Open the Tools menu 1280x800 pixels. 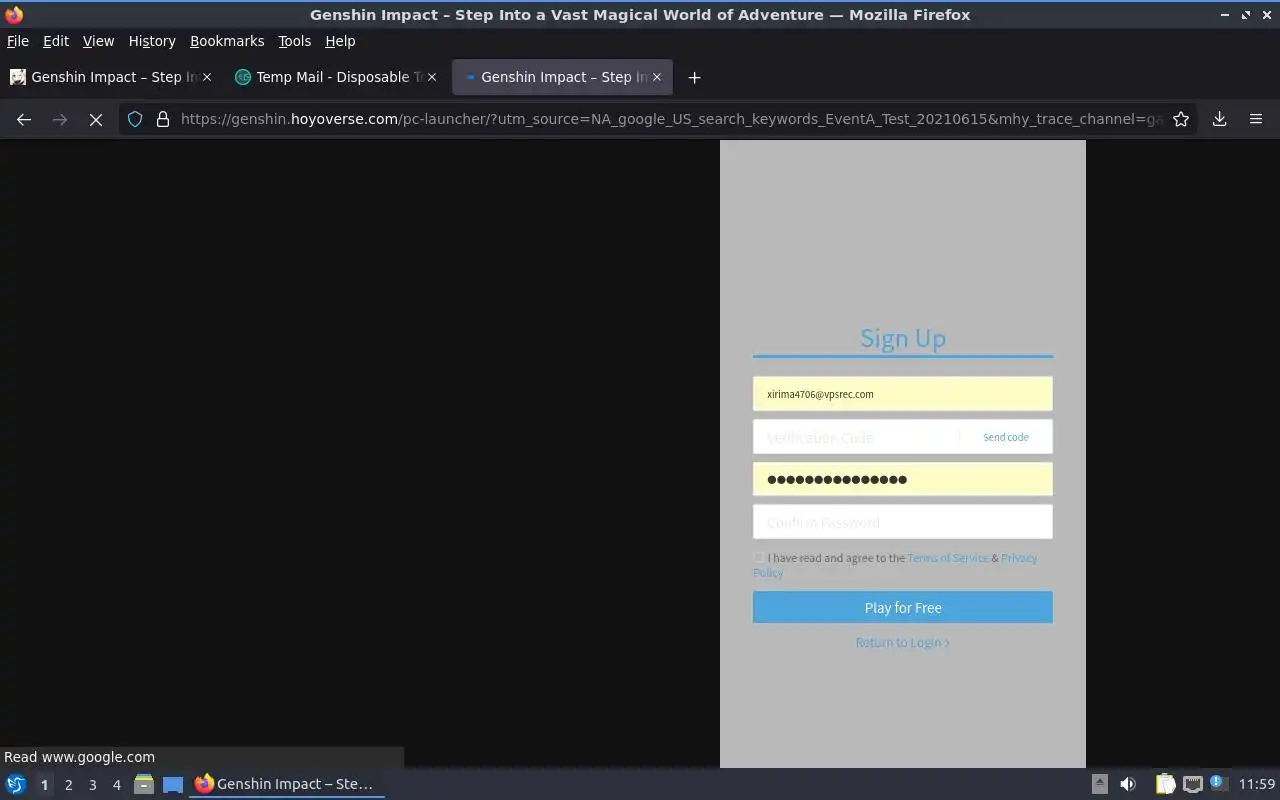[294, 41]
